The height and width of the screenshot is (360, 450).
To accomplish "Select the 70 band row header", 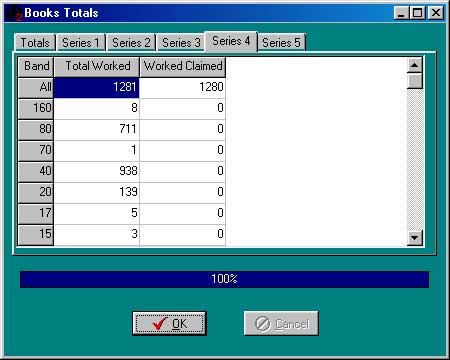I will click(x=36, y=151).
